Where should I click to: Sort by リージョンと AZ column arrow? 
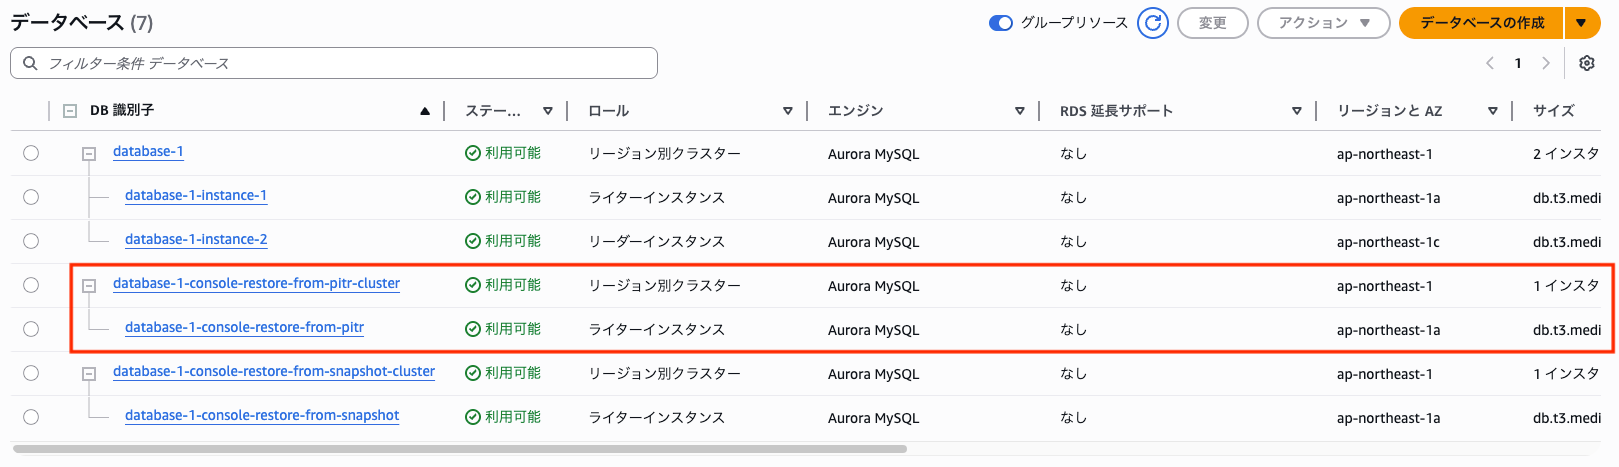point(1493,111)
